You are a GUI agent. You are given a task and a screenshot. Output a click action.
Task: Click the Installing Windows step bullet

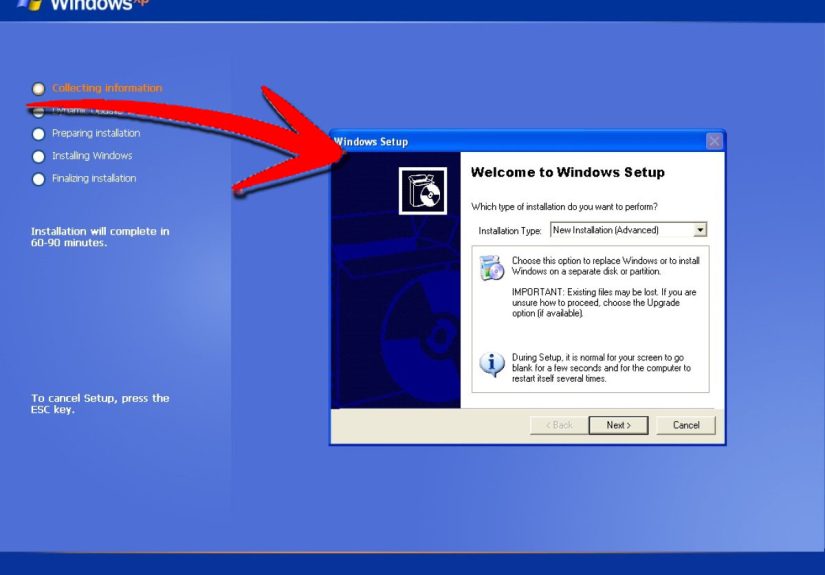click(38, 156)
